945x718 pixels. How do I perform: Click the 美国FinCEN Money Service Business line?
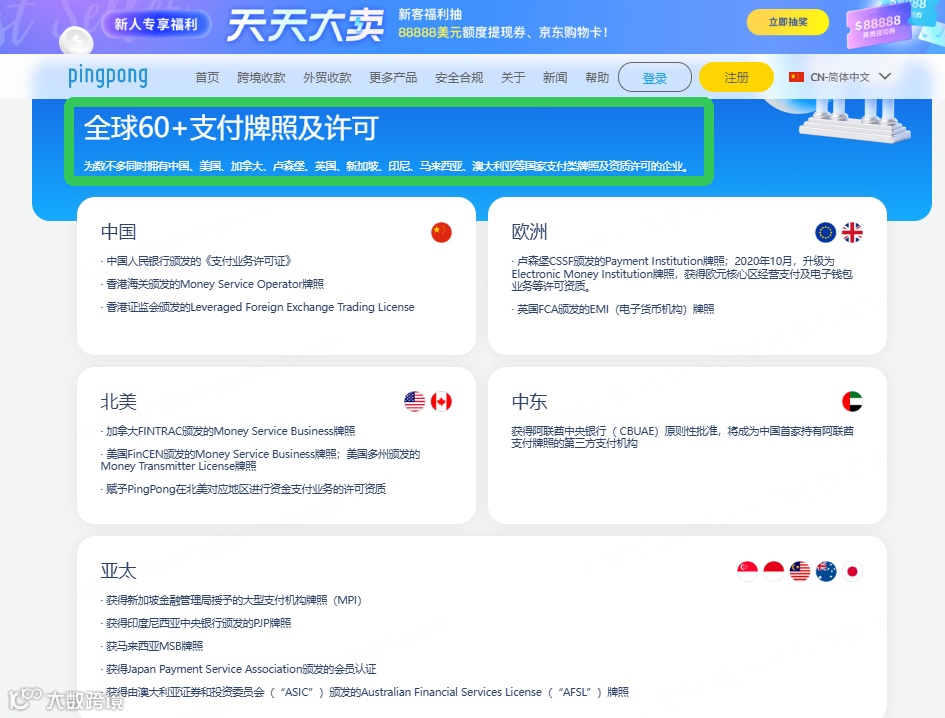coord(260,460)
